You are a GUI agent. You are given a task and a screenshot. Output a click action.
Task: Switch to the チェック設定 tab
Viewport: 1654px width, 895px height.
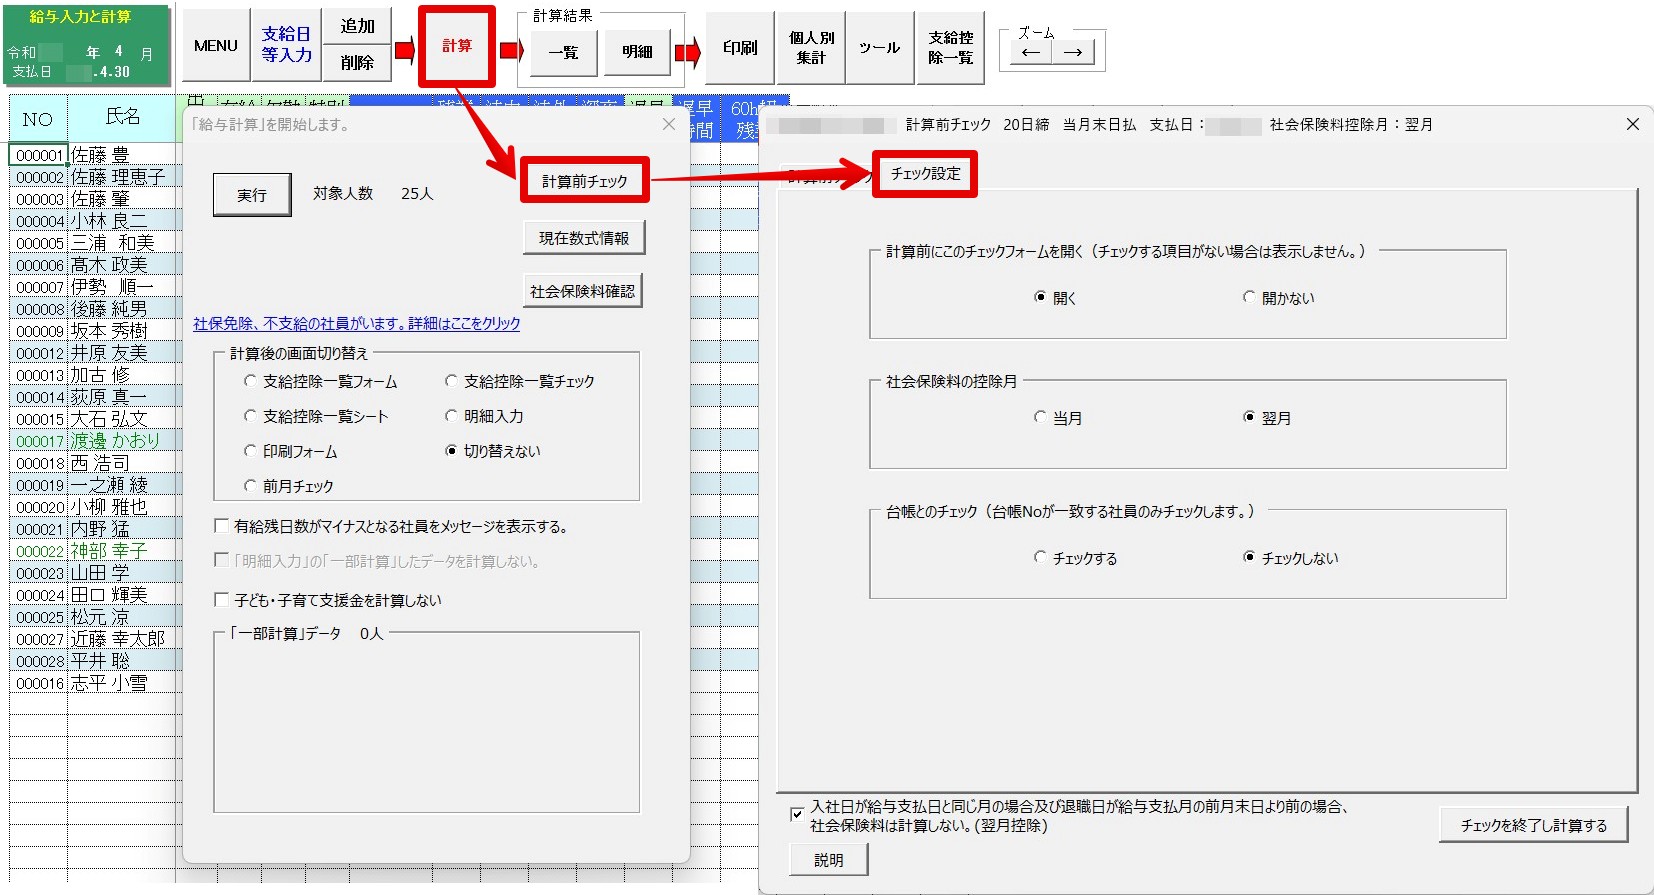pyautogui.click(x=925, y=174)
